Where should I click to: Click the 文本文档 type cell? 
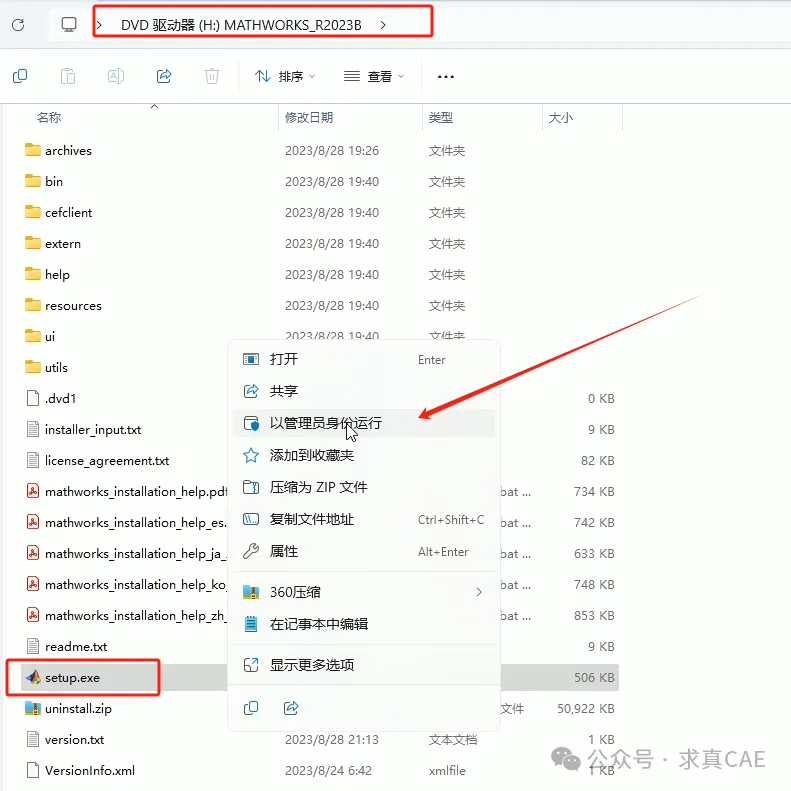pos(453,740)
